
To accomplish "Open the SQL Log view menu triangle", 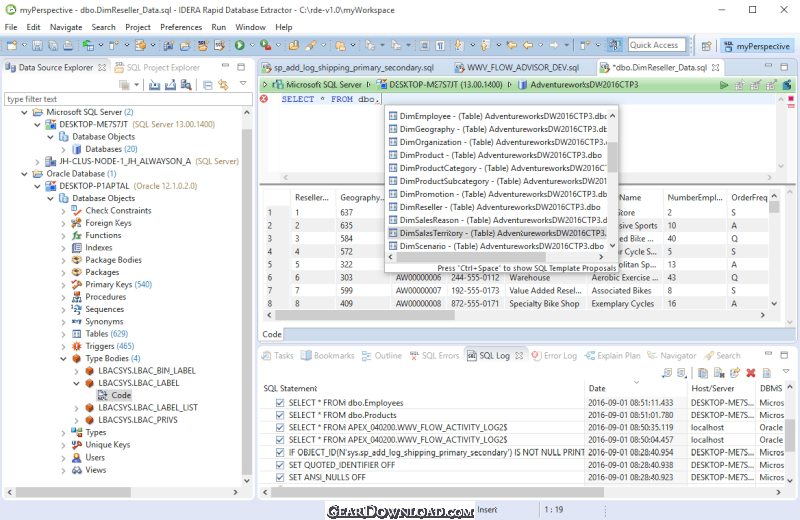I will pyautogui.click(x=786, y=372).
